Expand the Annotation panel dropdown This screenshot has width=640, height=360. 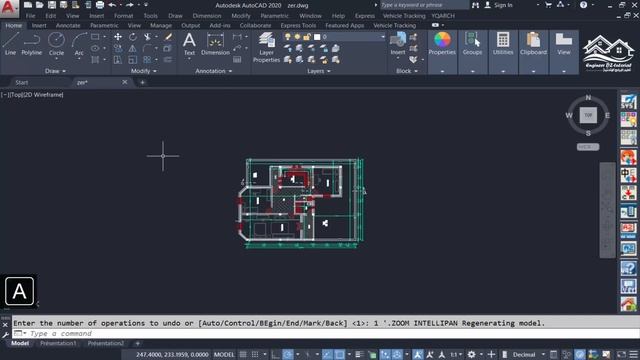tap(213, 71)
